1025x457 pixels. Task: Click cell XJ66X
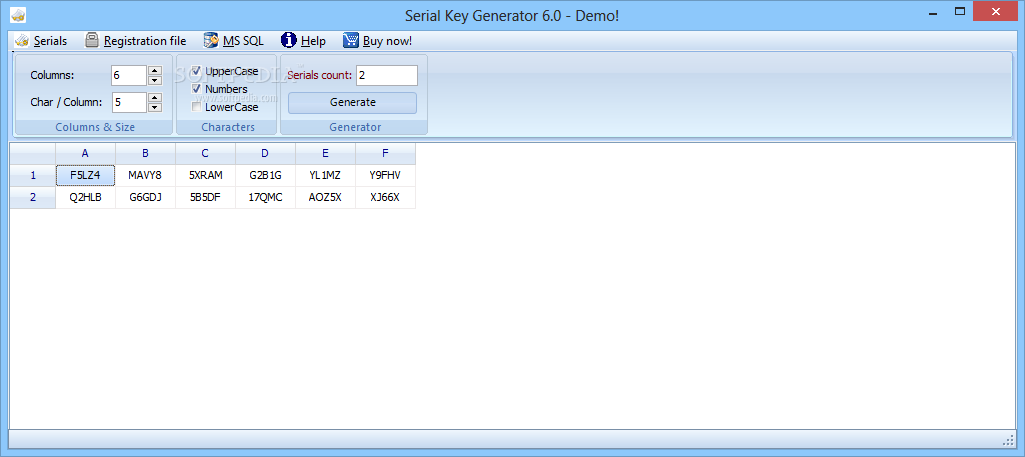point(386,197)
